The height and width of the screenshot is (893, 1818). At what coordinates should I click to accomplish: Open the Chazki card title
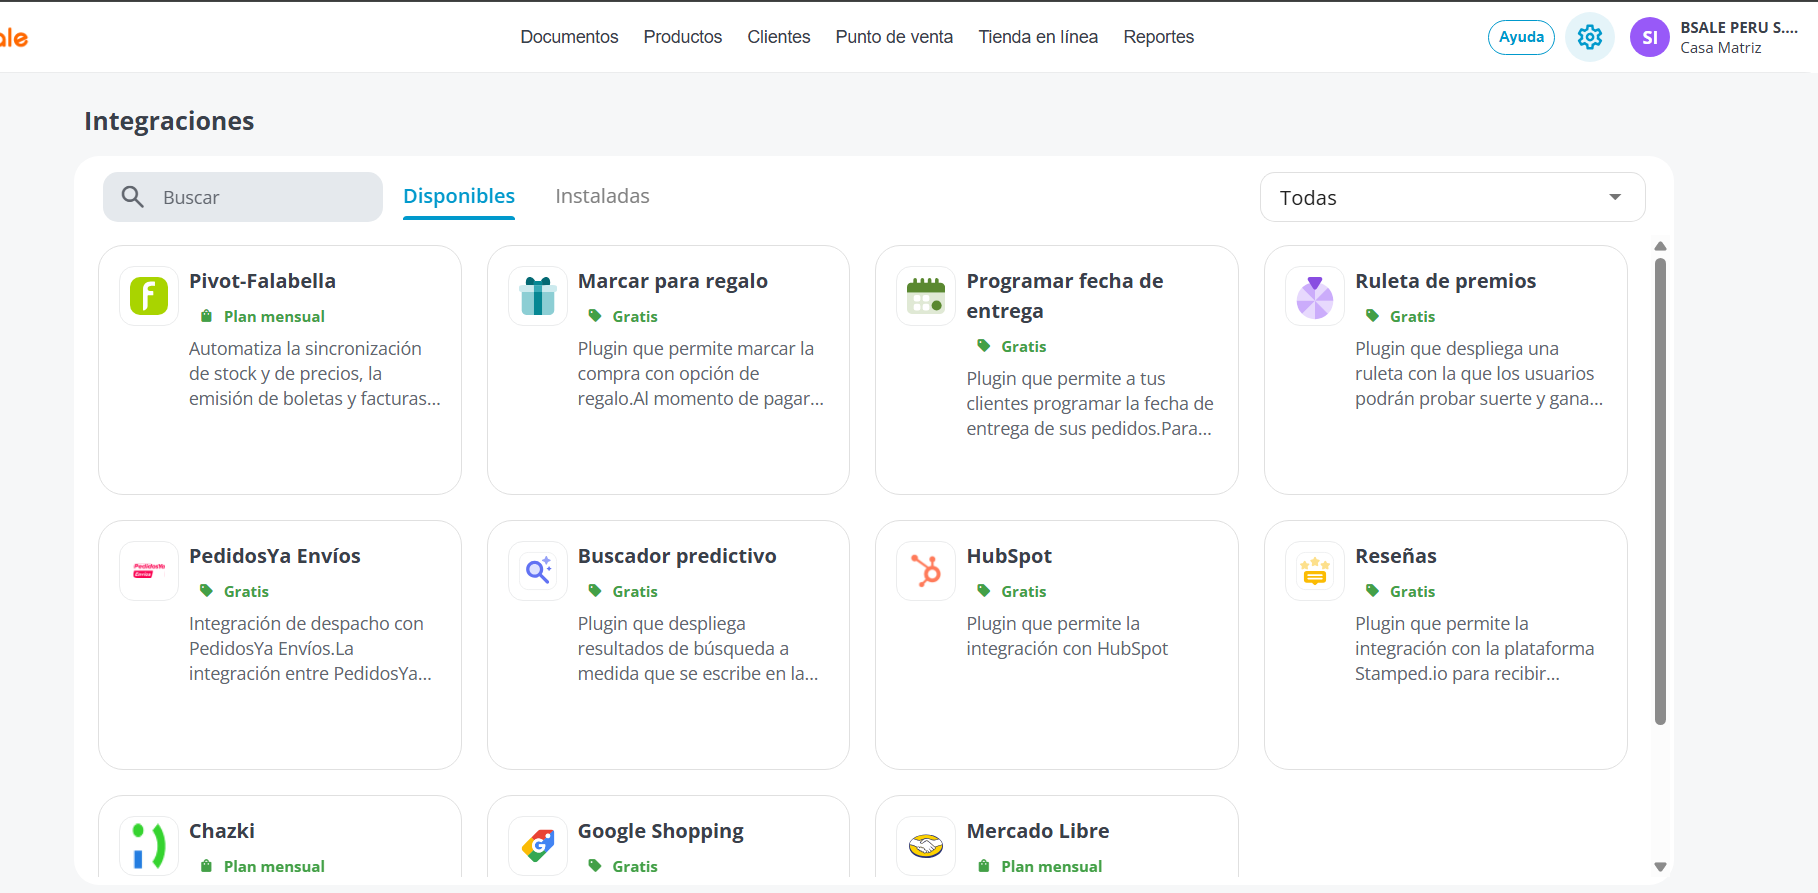222,831
